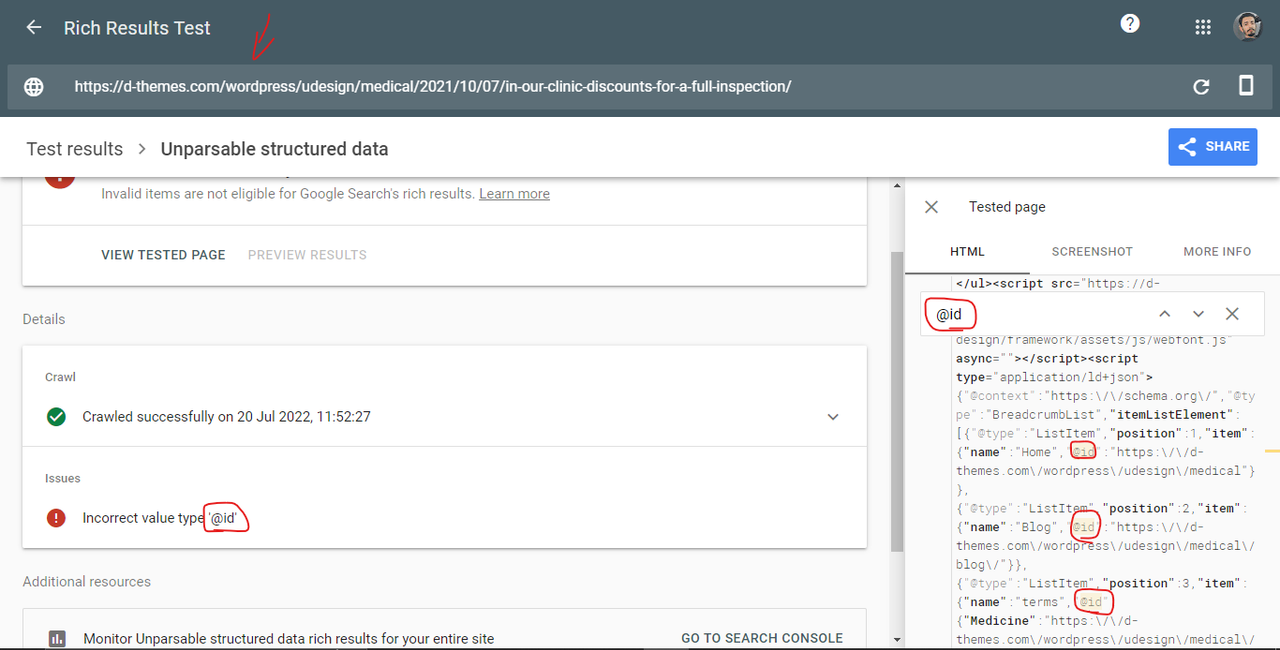The image size is (1280, 650).
Task: Edit the tested URL field
Action: tap(432, 87)
